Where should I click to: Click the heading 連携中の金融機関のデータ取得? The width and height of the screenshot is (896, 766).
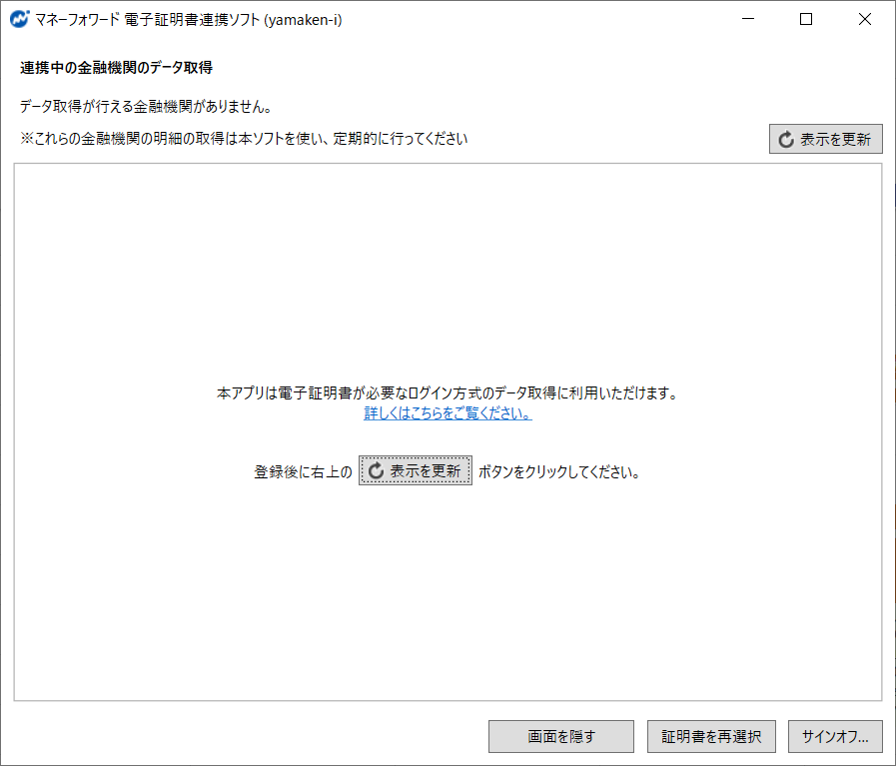(x=117, y=67)
